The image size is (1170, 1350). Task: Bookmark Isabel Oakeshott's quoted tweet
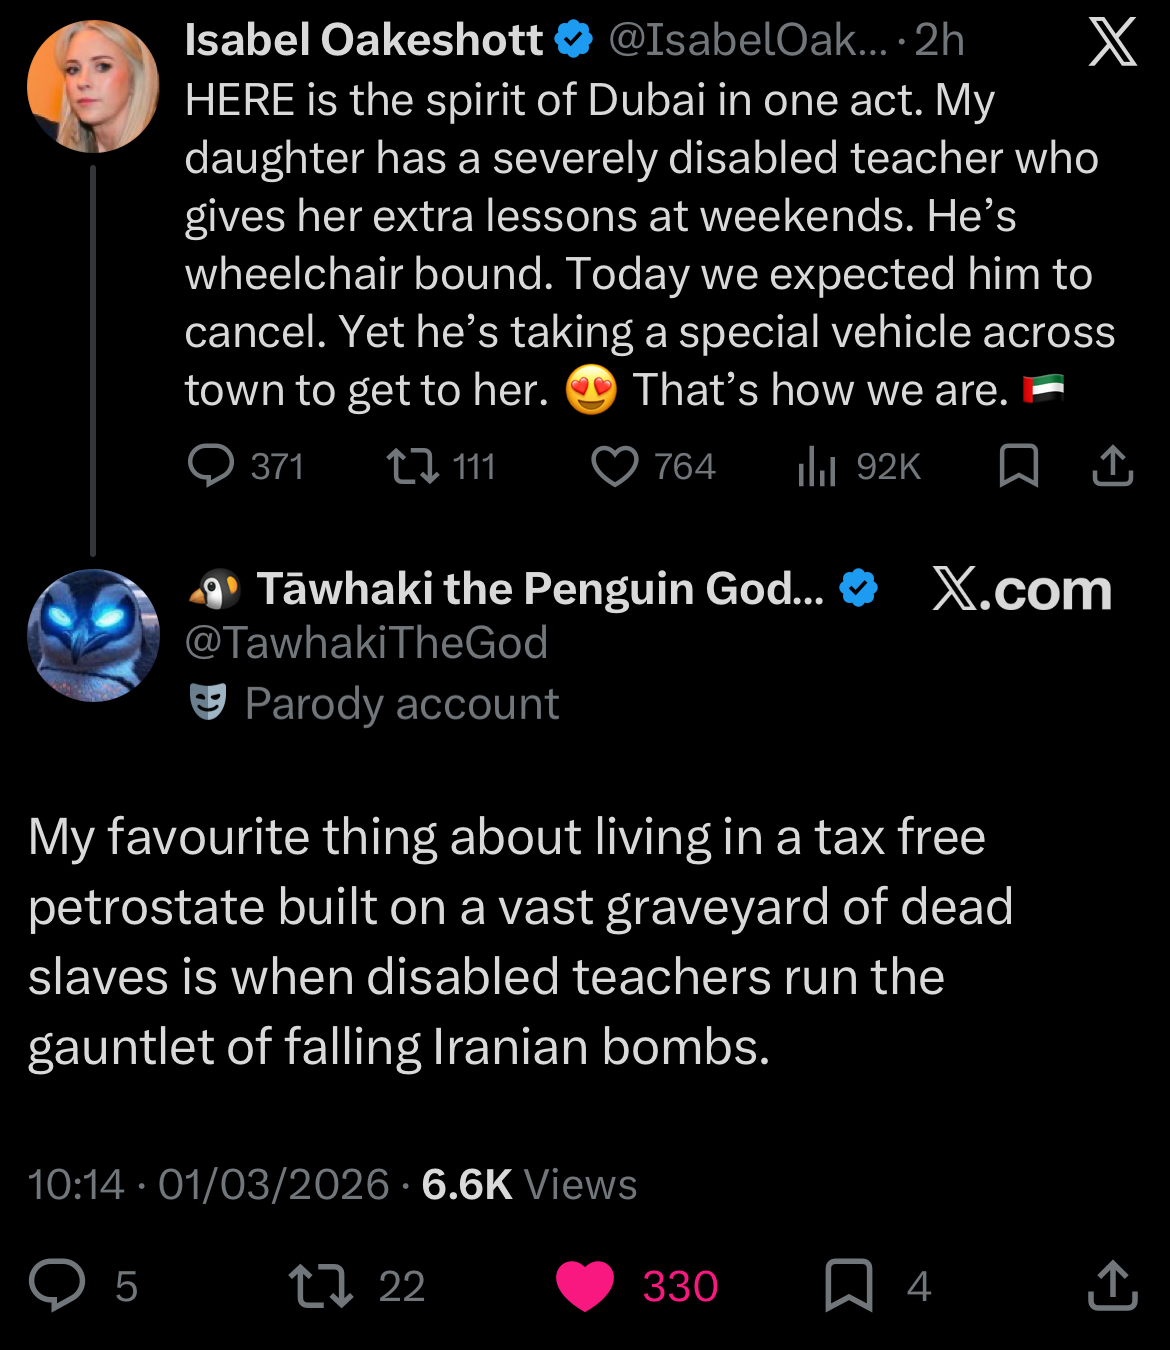coord(1018,466)
